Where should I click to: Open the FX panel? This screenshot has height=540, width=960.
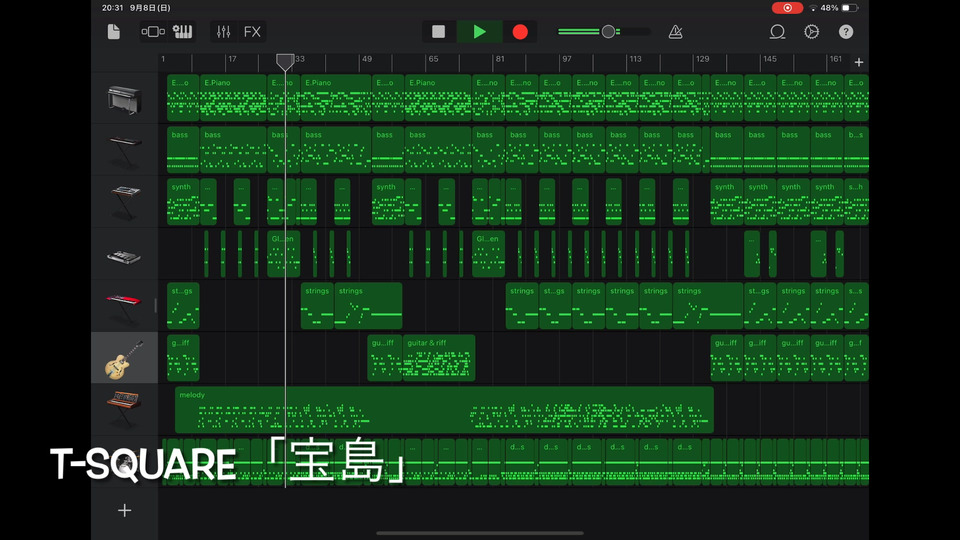[x=252, y=32]
